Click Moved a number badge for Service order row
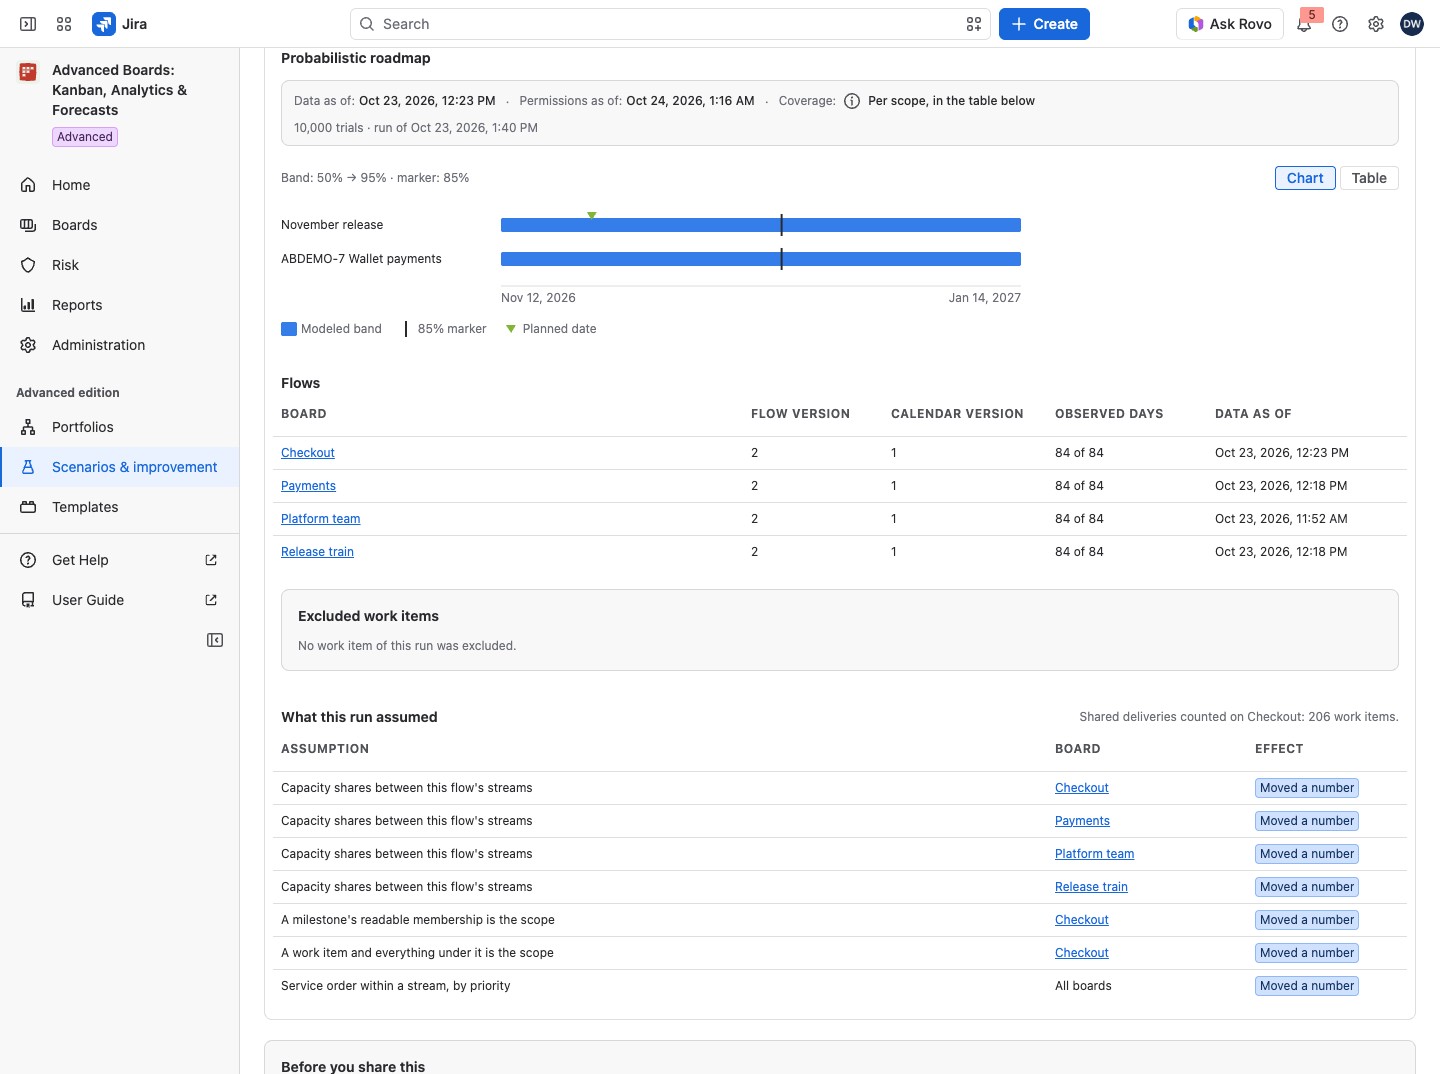 1307,986
